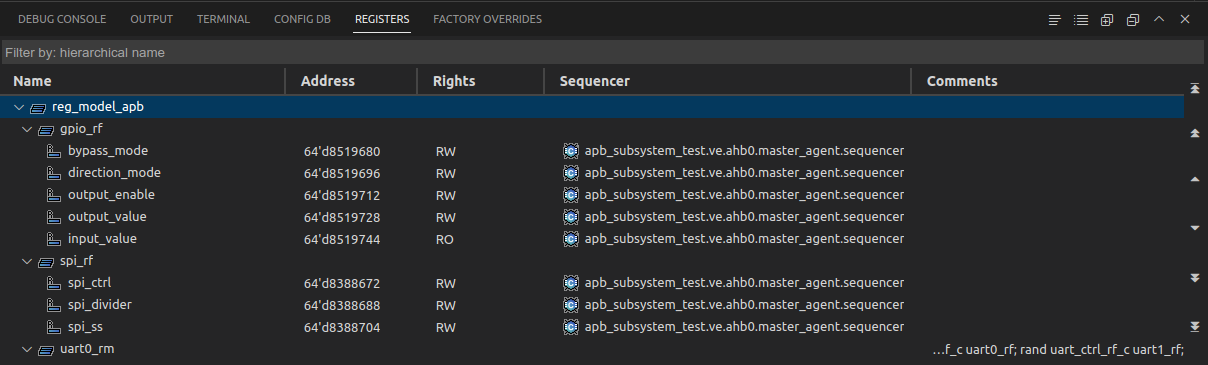
Task: Click address 64'd8519680
Action: click(342, 152)
